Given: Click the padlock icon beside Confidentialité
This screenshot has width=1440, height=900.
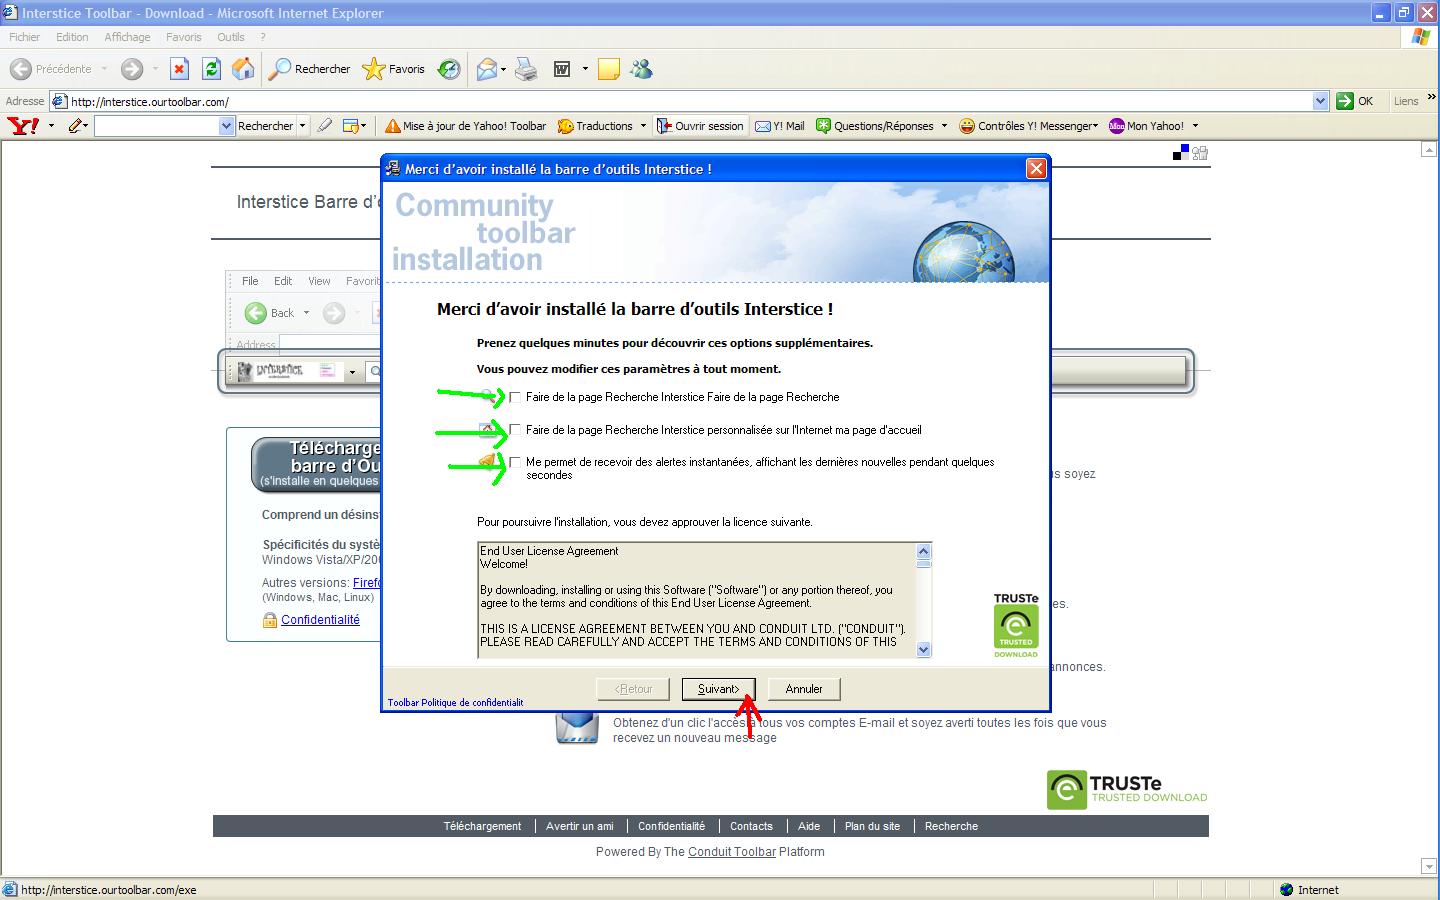Looking at the screenshot, I should (269, 620).
